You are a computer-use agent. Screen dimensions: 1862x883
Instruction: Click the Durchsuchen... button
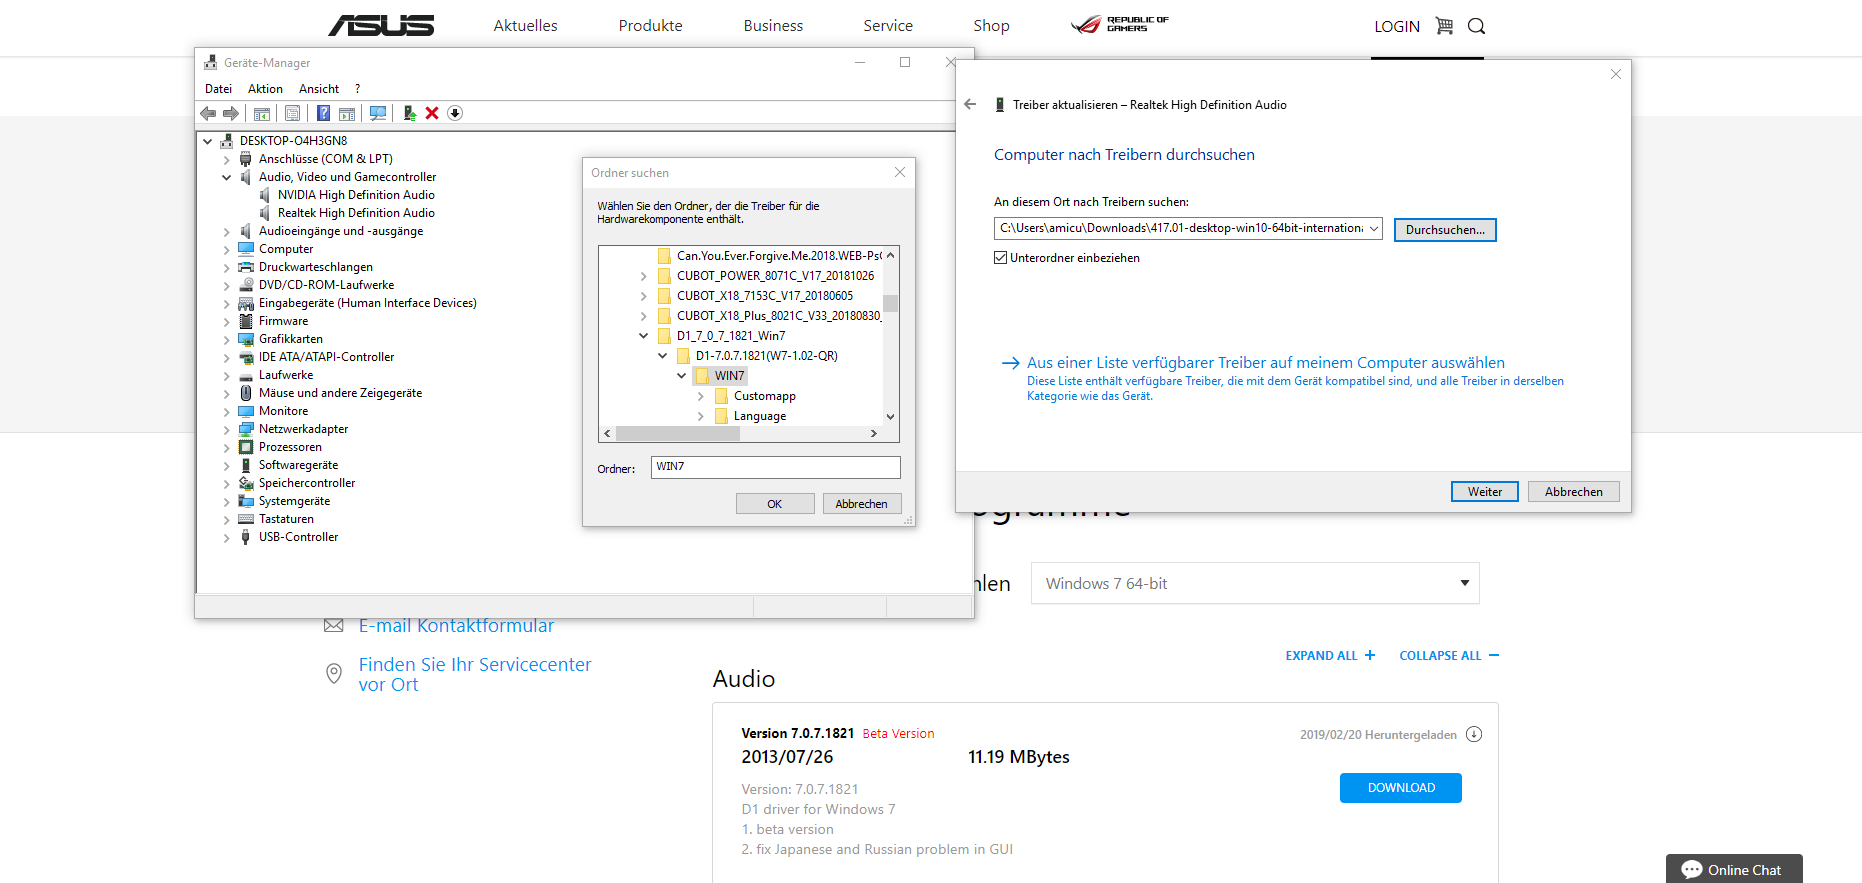click(1445, 230)
